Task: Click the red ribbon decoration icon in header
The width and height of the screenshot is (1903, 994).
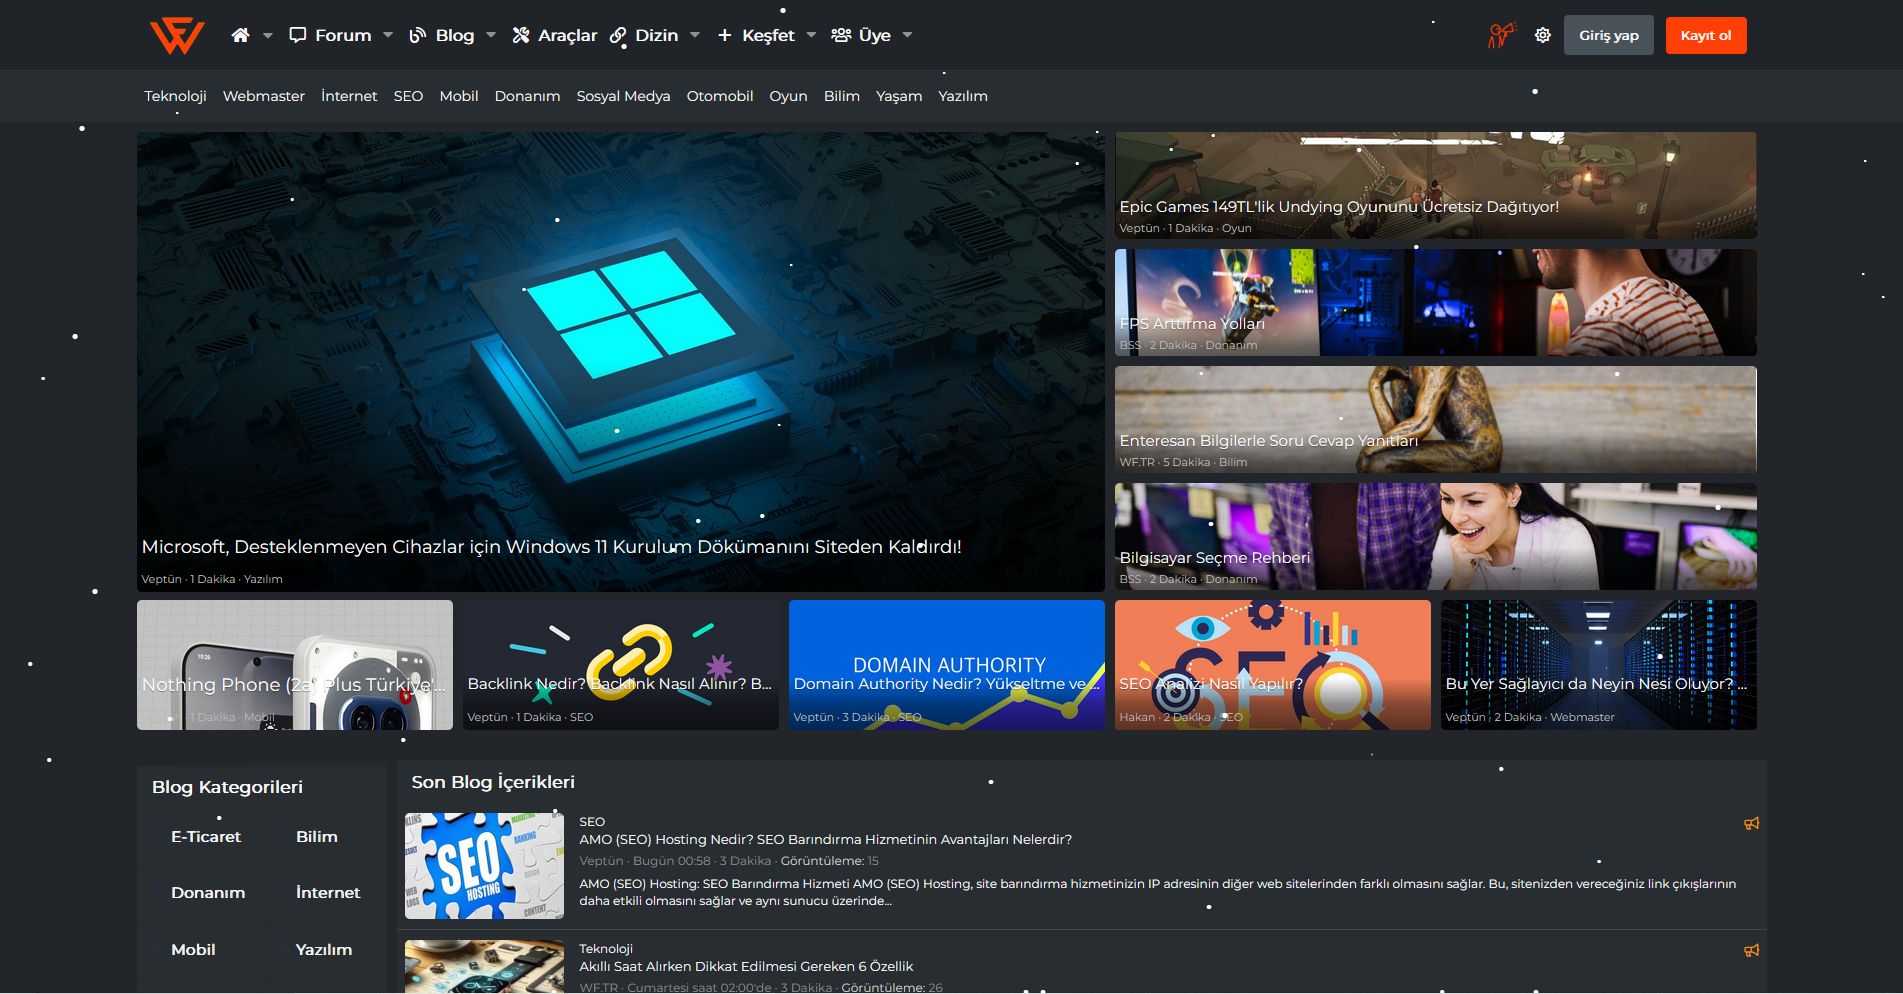Action: tap(1501, 35)
